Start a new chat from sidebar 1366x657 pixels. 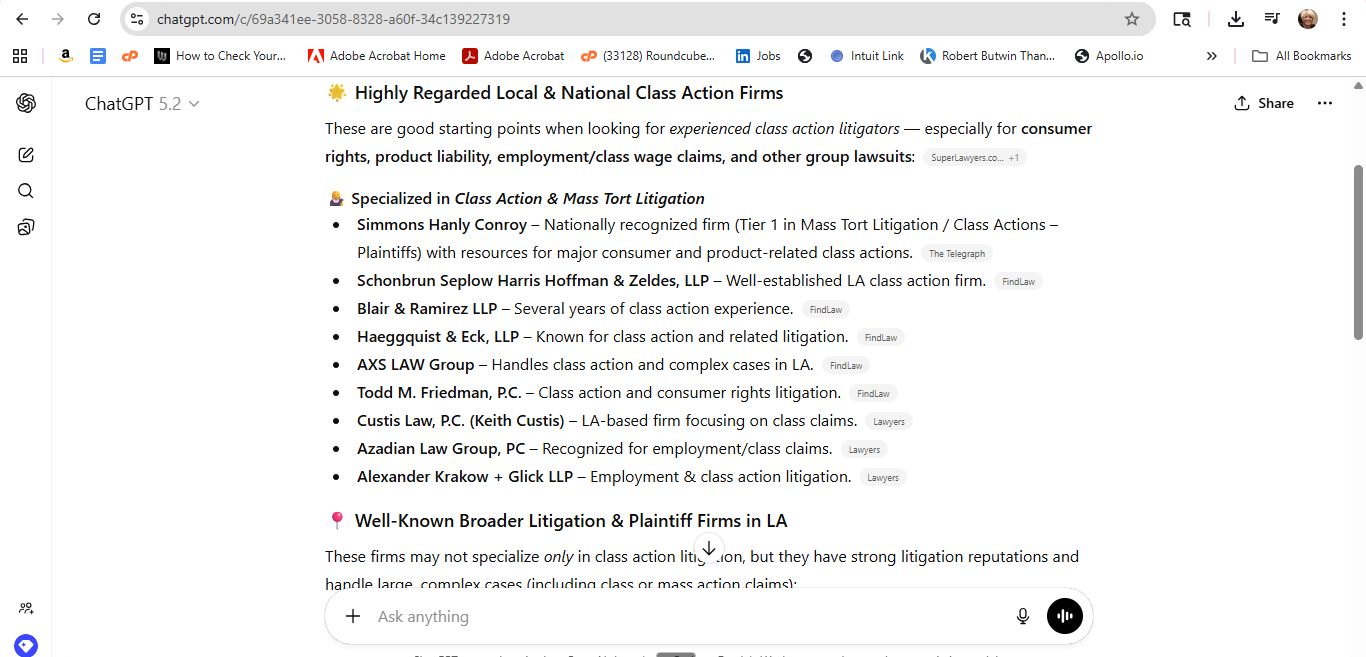click(26, 155)
